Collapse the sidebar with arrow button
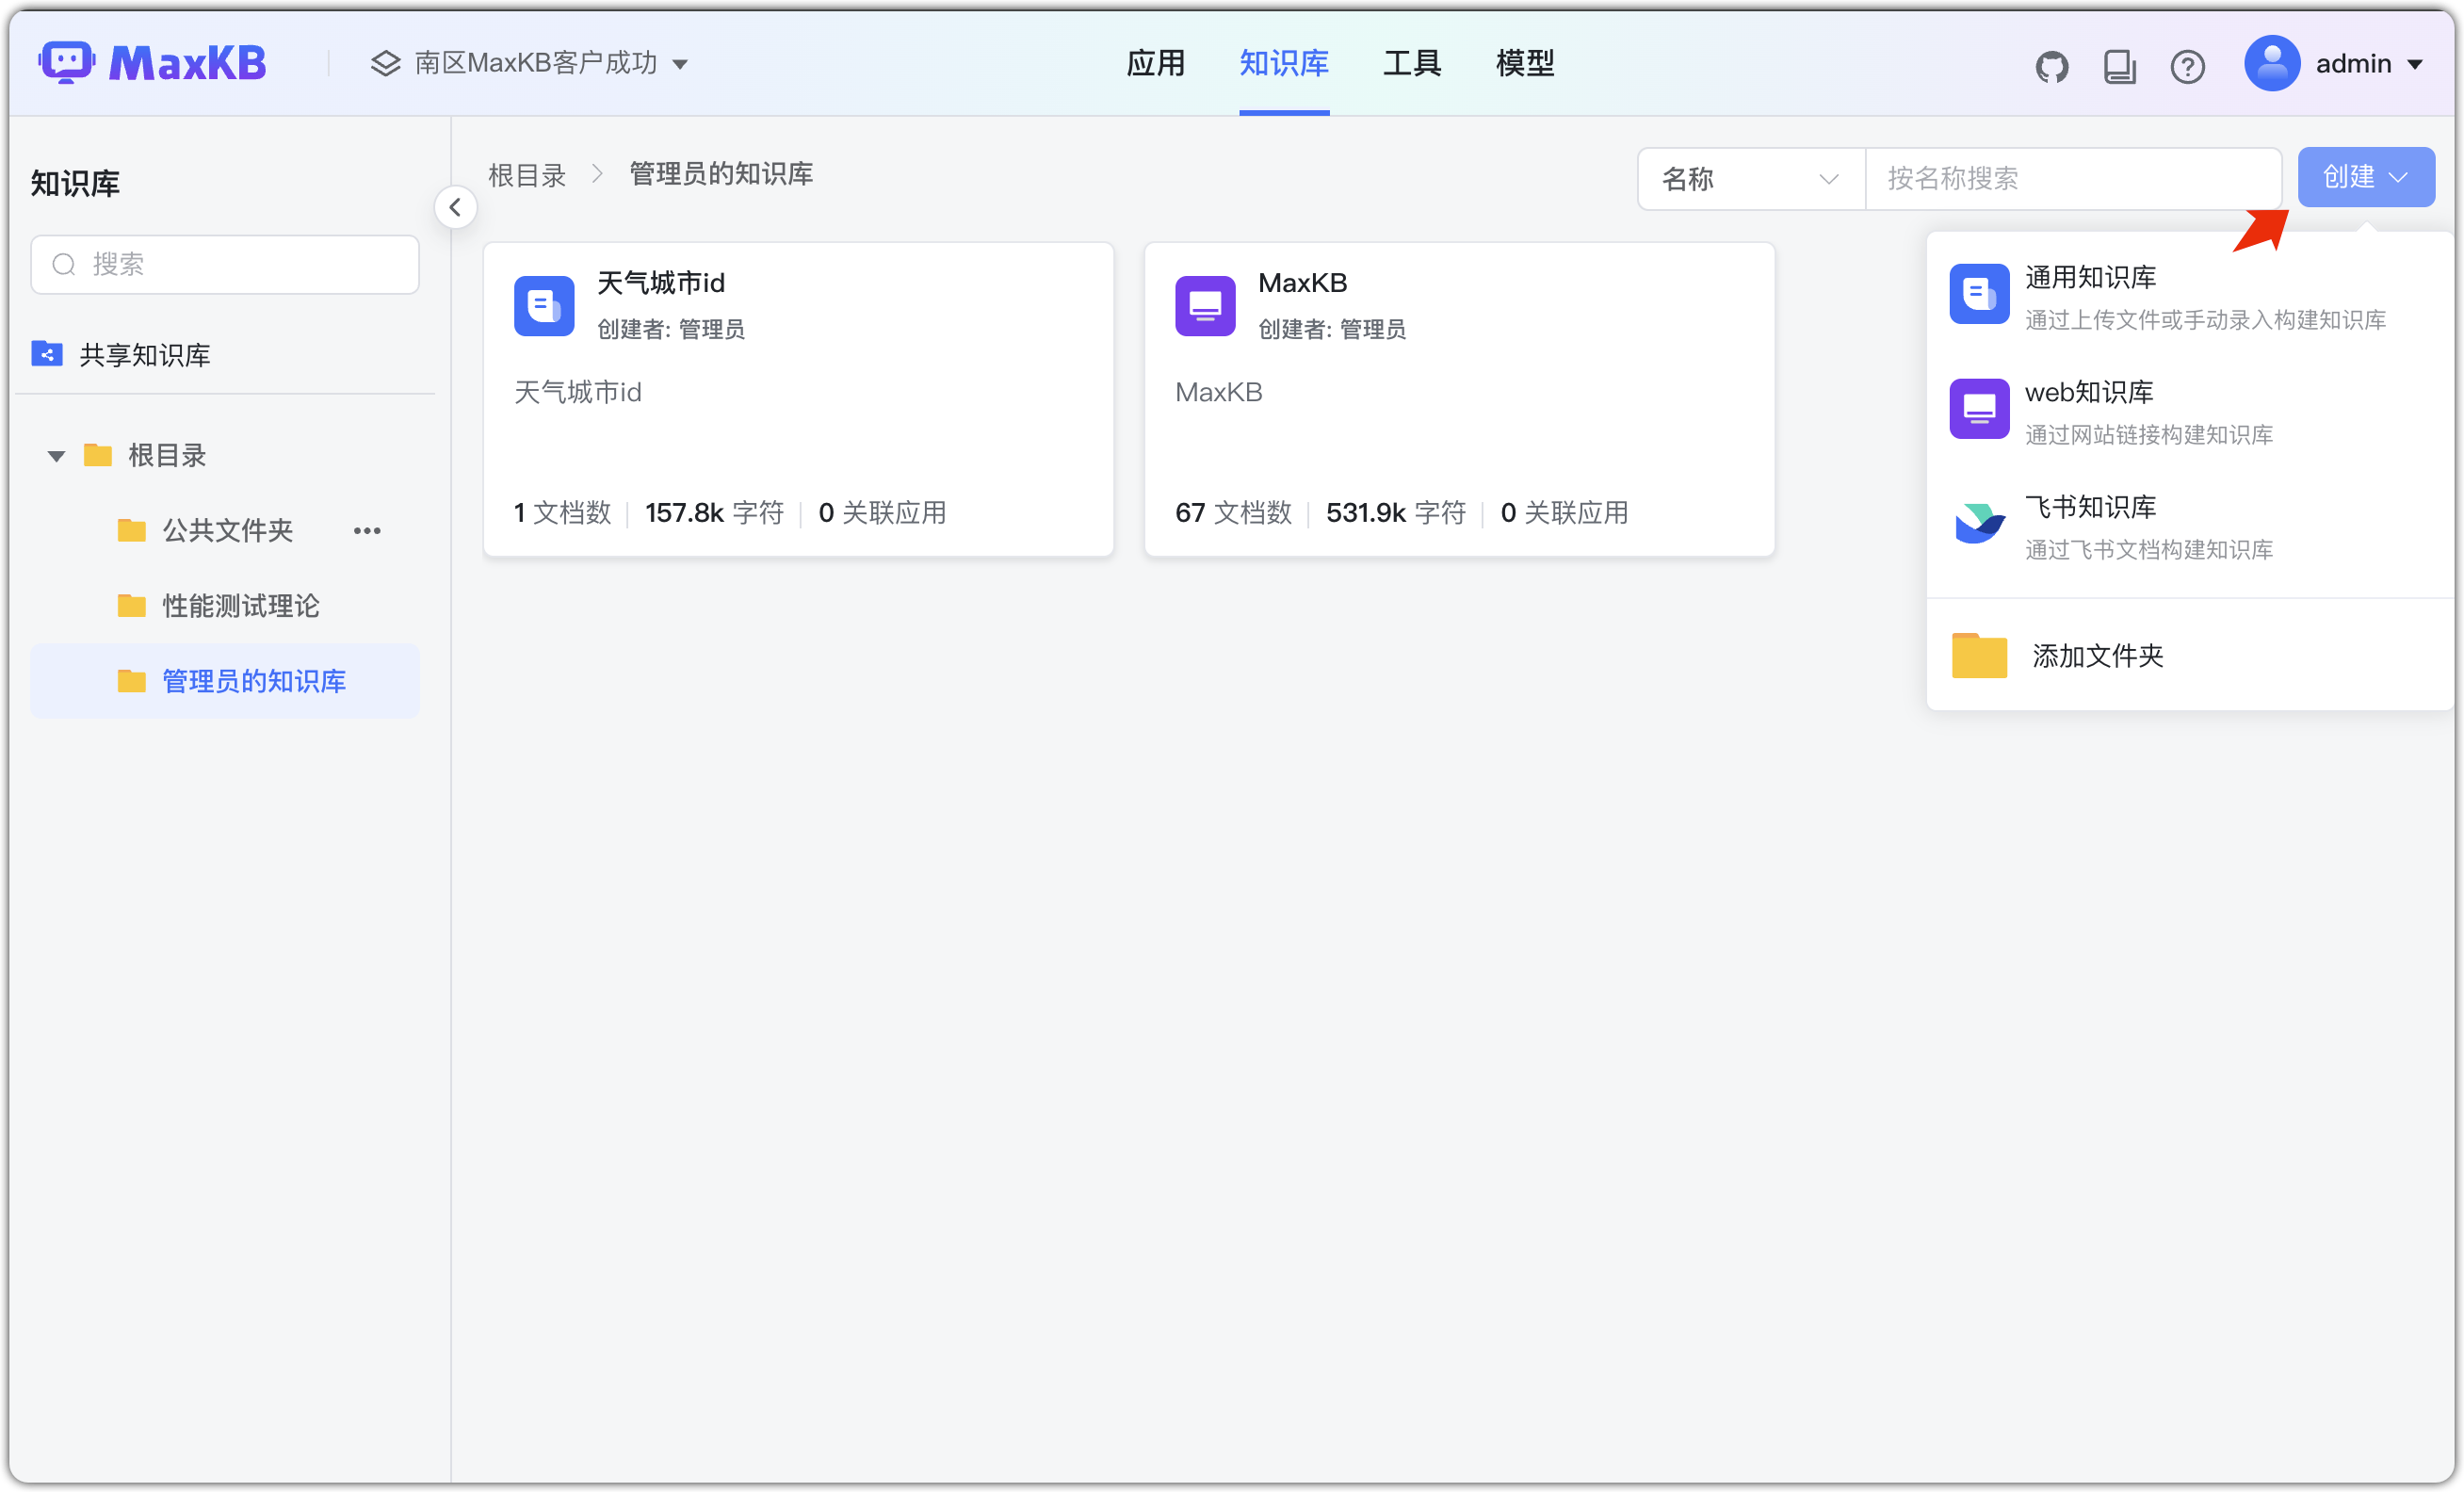2464x1492 pixels. pos(455,207)
